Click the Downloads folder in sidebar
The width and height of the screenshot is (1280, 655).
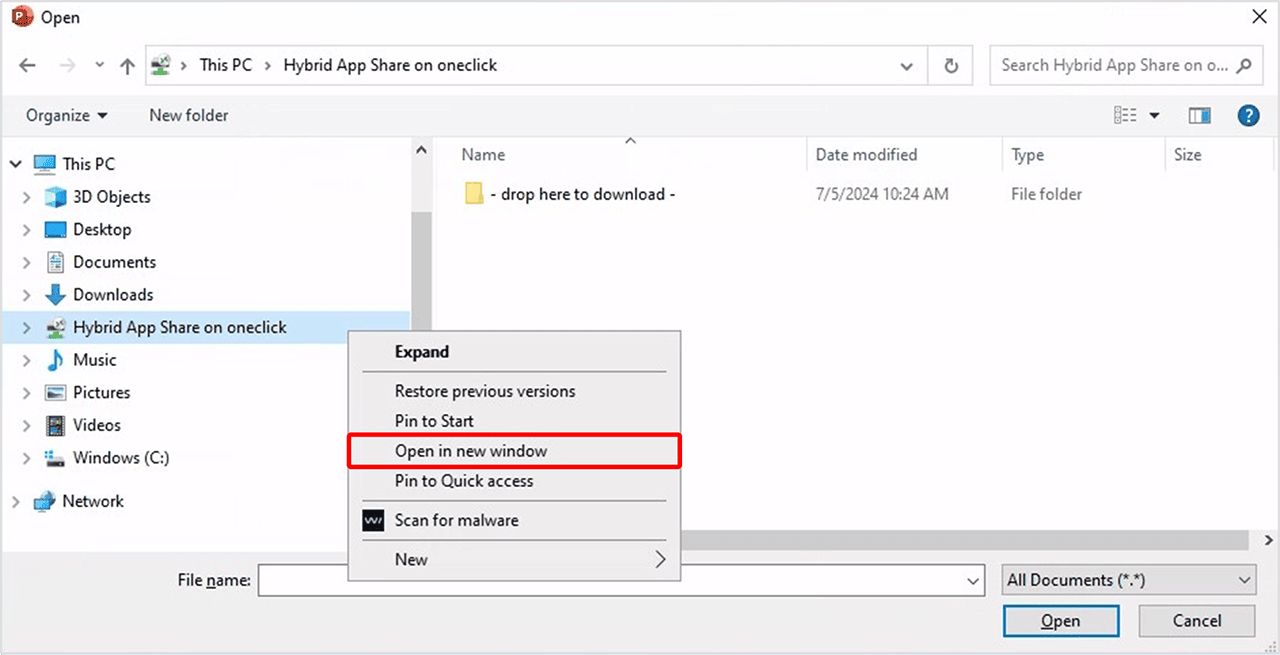[x=112, y=295]
